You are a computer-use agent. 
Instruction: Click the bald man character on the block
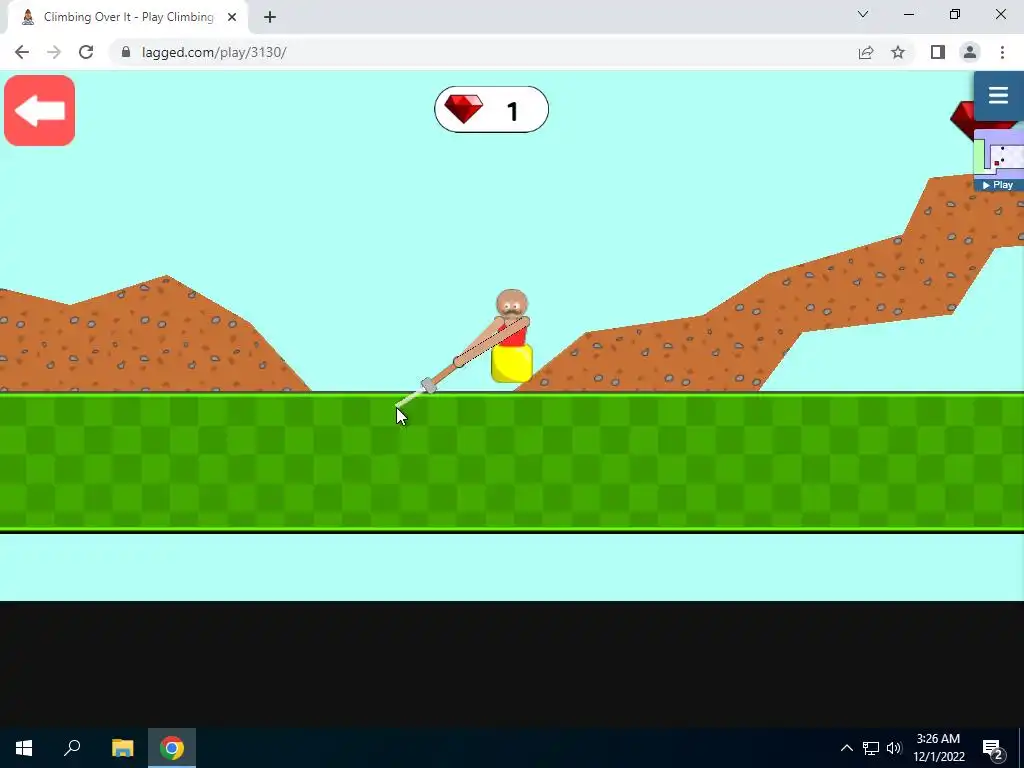(x=512, y=336)
